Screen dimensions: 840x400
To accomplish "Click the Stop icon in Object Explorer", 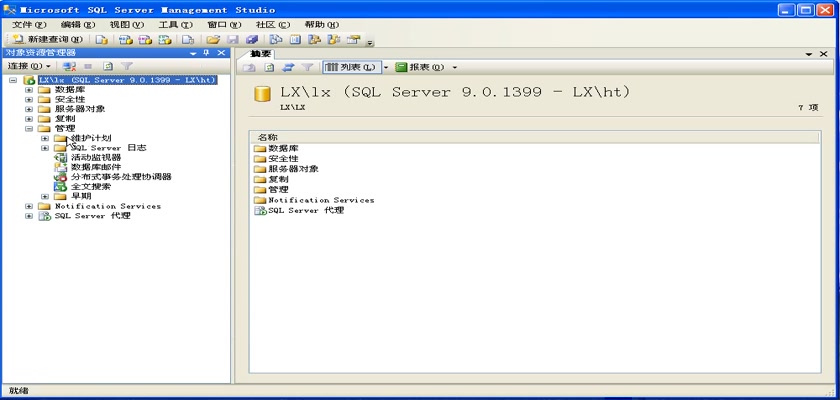I will coord(88,66).
